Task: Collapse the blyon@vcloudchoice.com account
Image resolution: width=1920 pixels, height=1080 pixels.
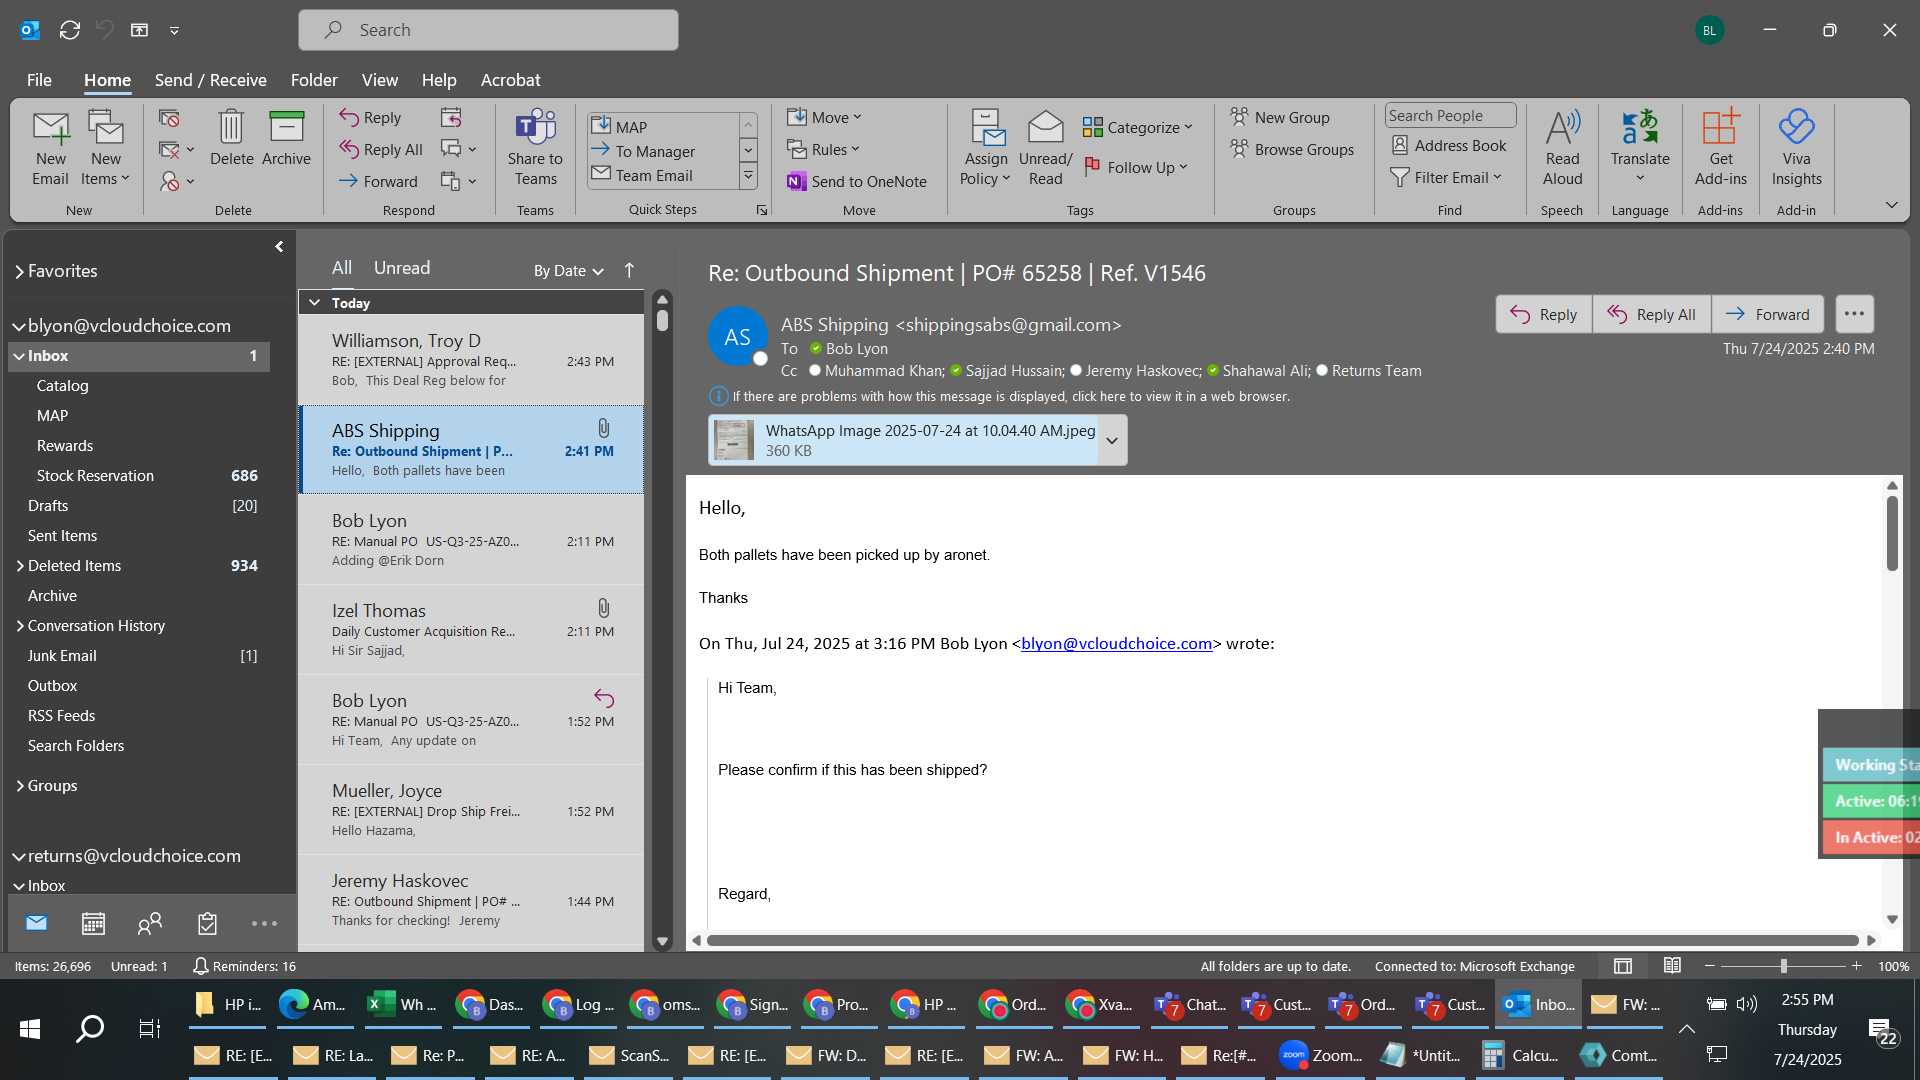Action: pos(18,326)
